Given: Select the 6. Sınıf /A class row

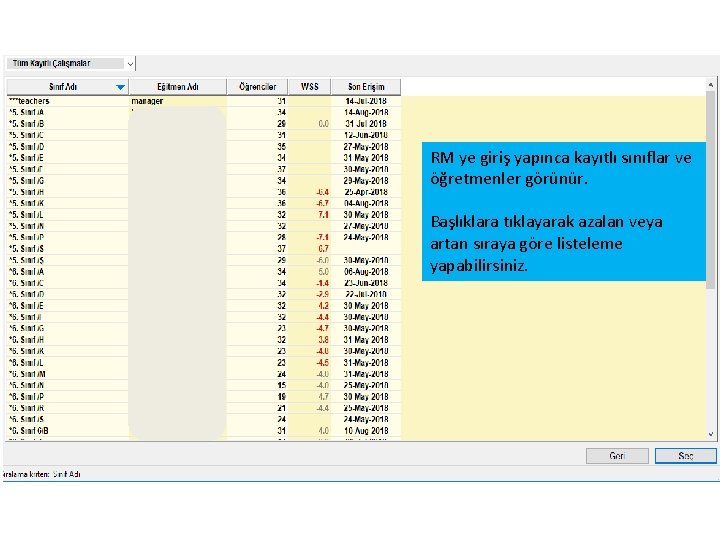Looking at the screenshot, I should [204, 271].
